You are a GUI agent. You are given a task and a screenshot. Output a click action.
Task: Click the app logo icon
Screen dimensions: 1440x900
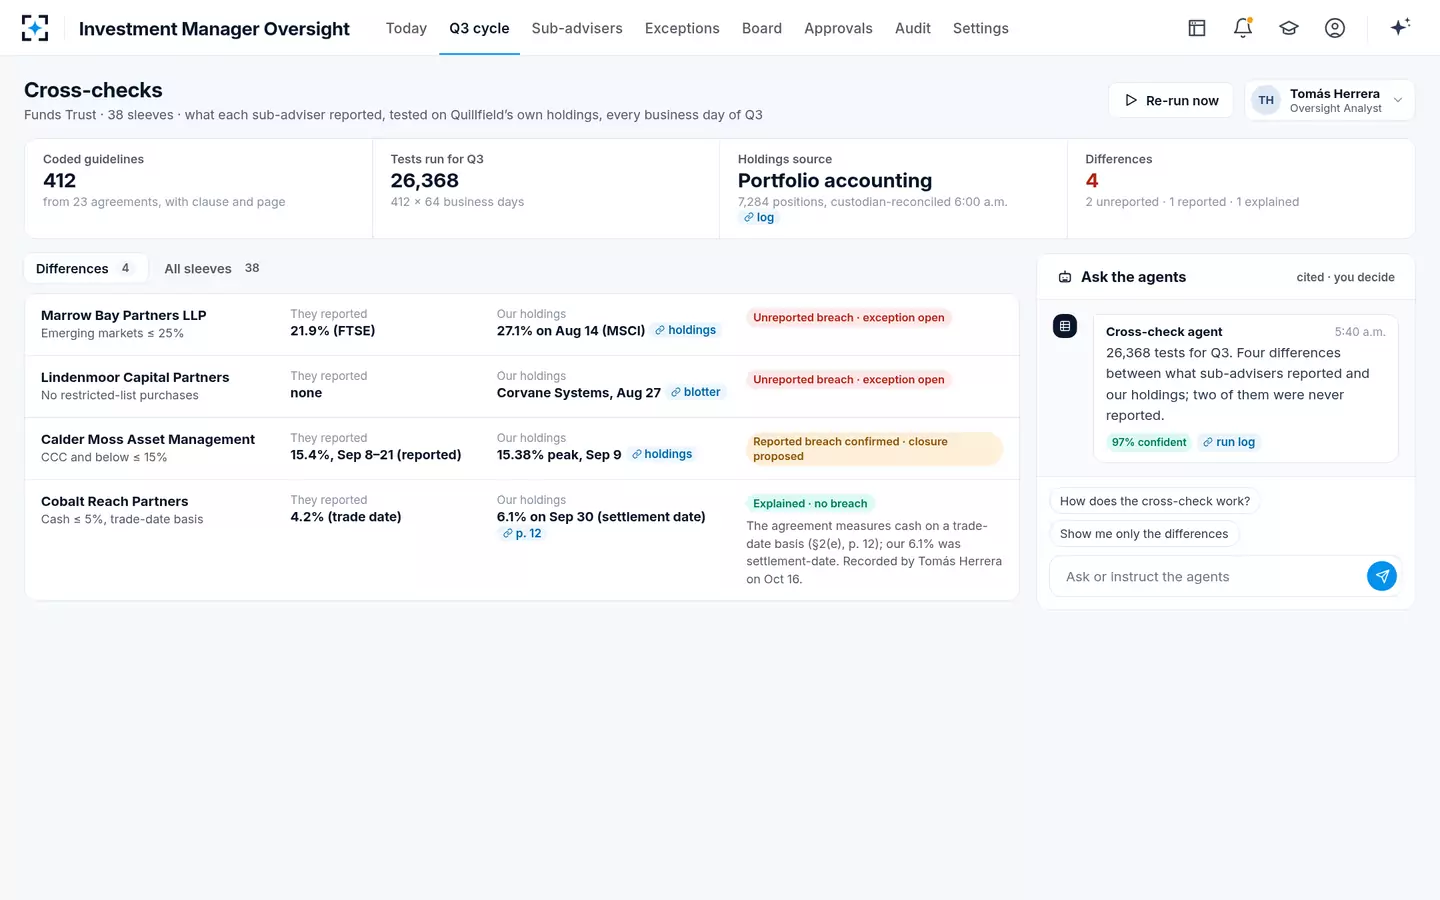tap(35, 28)
